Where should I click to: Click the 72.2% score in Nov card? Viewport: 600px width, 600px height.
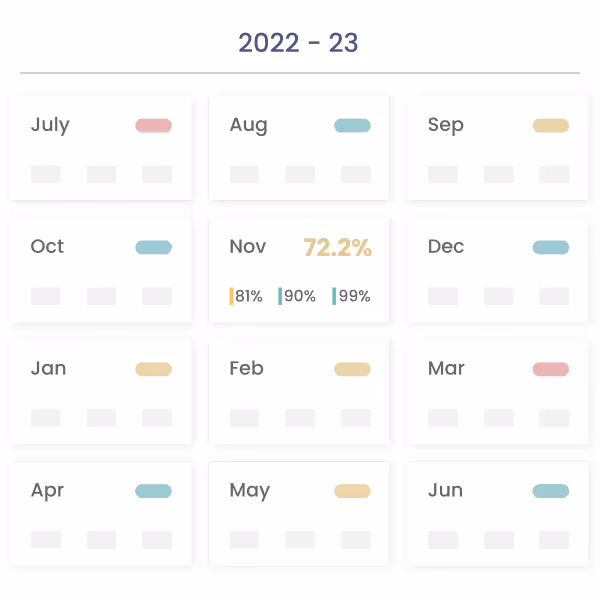point(337,248)
